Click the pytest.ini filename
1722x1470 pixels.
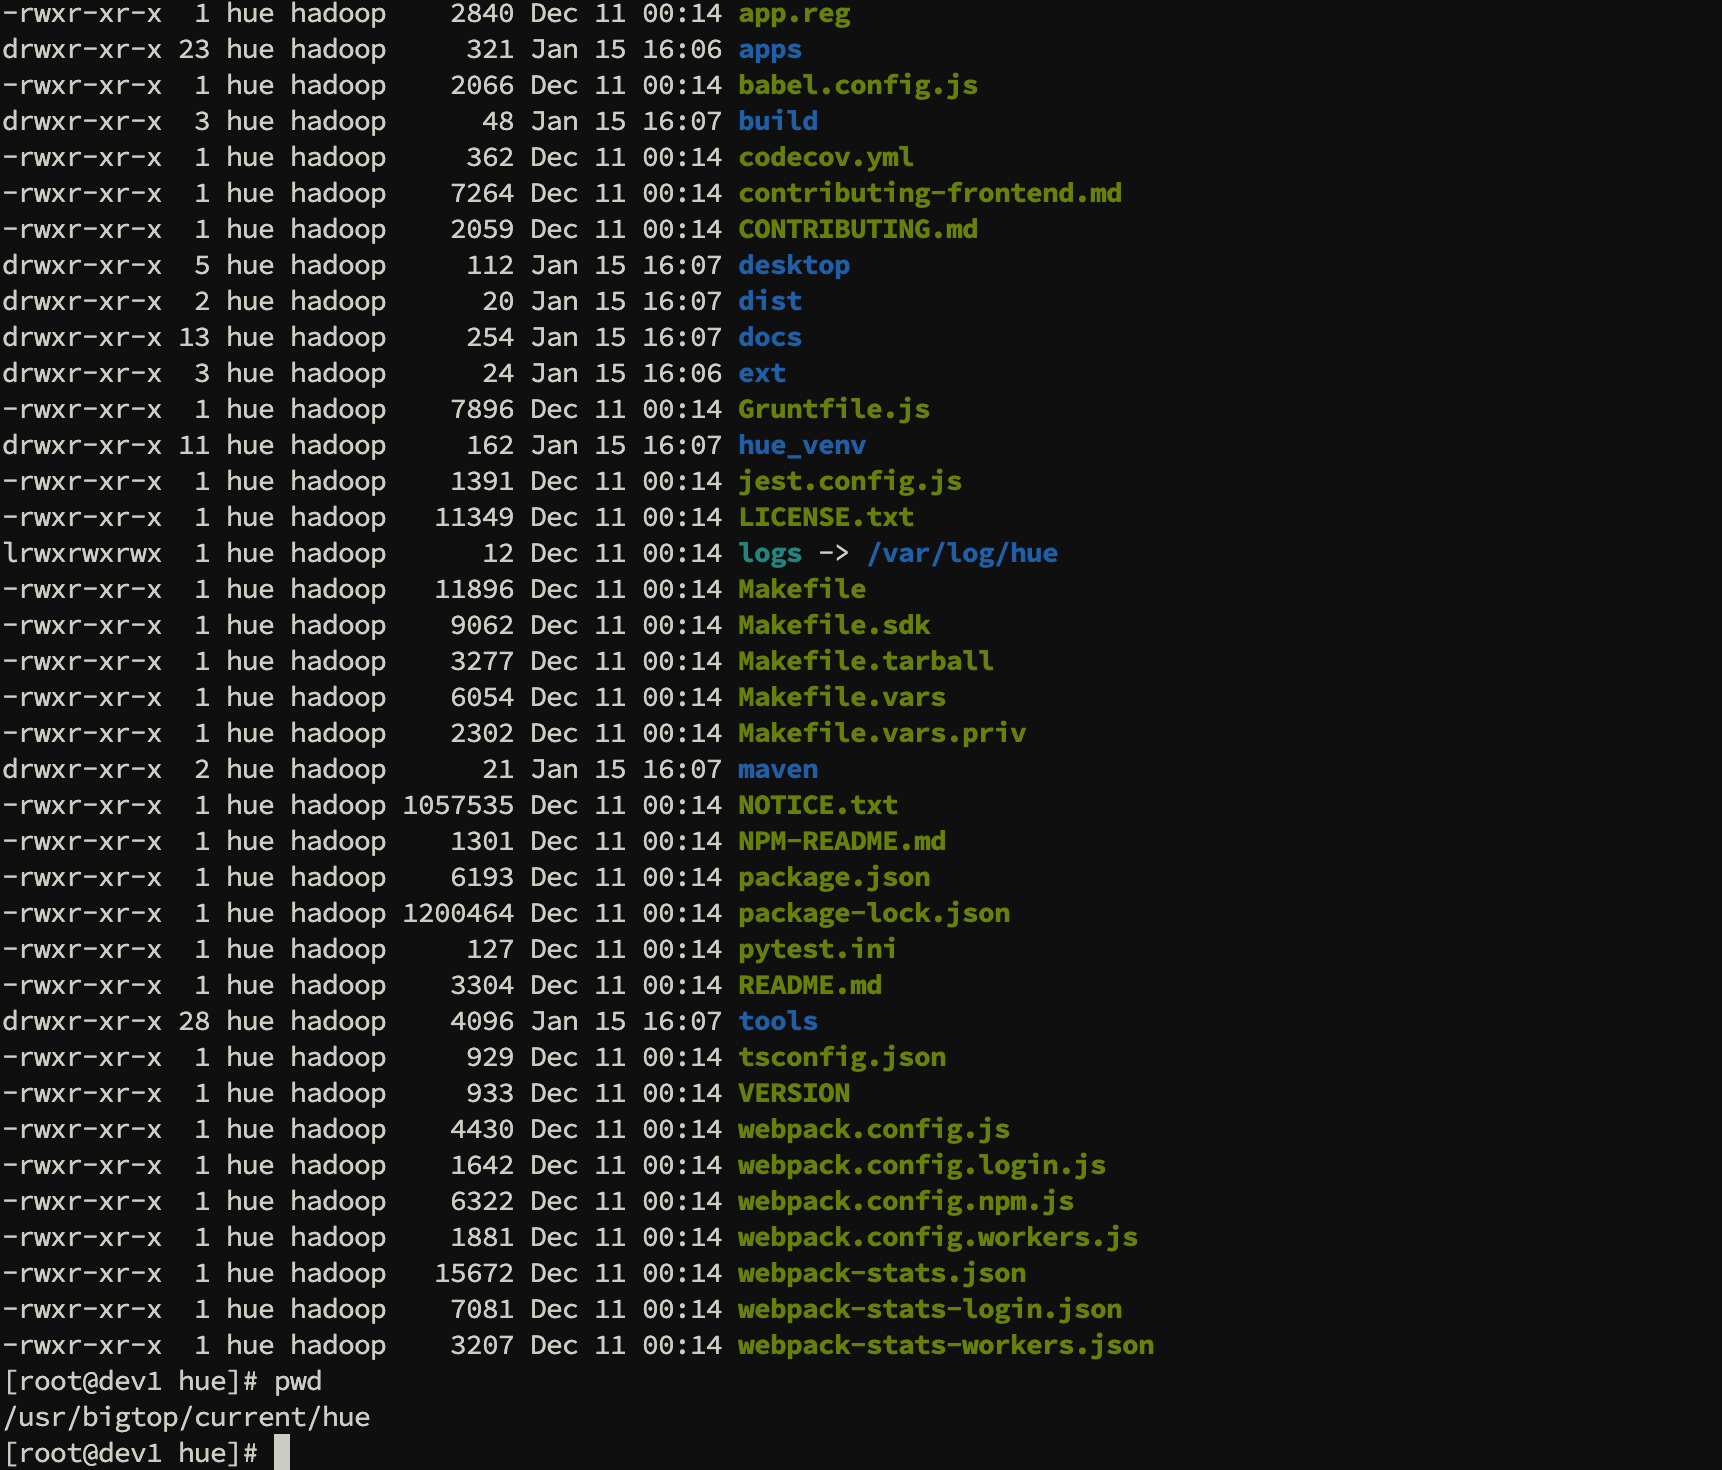[817, 950]
